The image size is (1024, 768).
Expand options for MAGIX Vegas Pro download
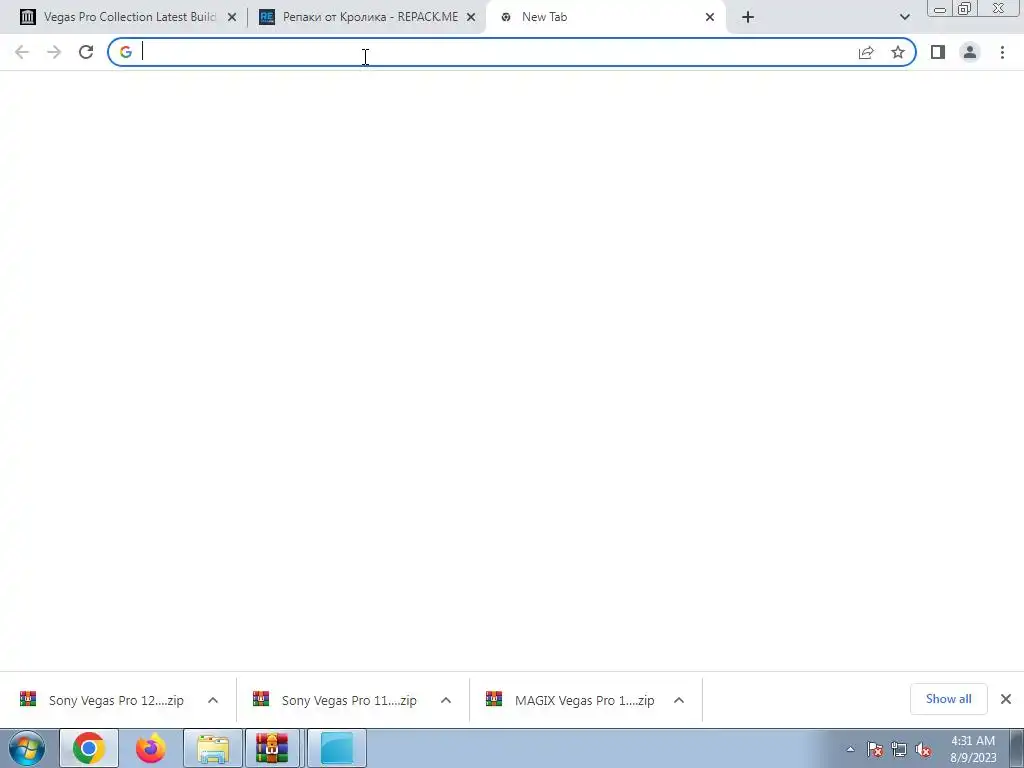pyautogui.click(x=679, y=700)
